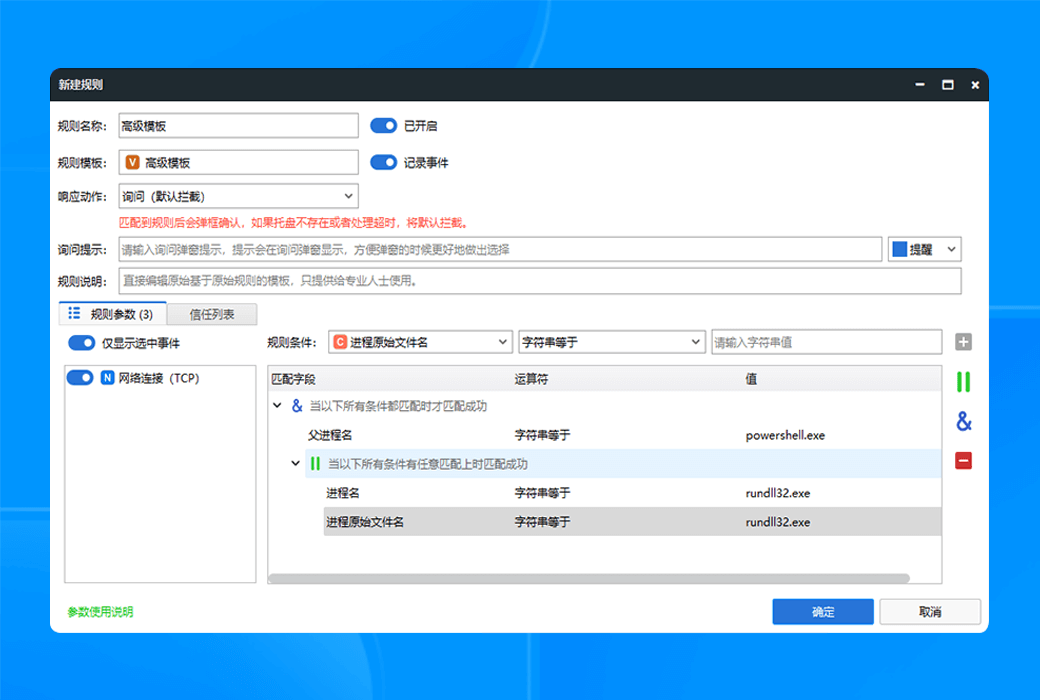Open the 参数使用说明 link
Image resolution: width=1040 pixels, height=700 pixels.
(x=100, y=612)
